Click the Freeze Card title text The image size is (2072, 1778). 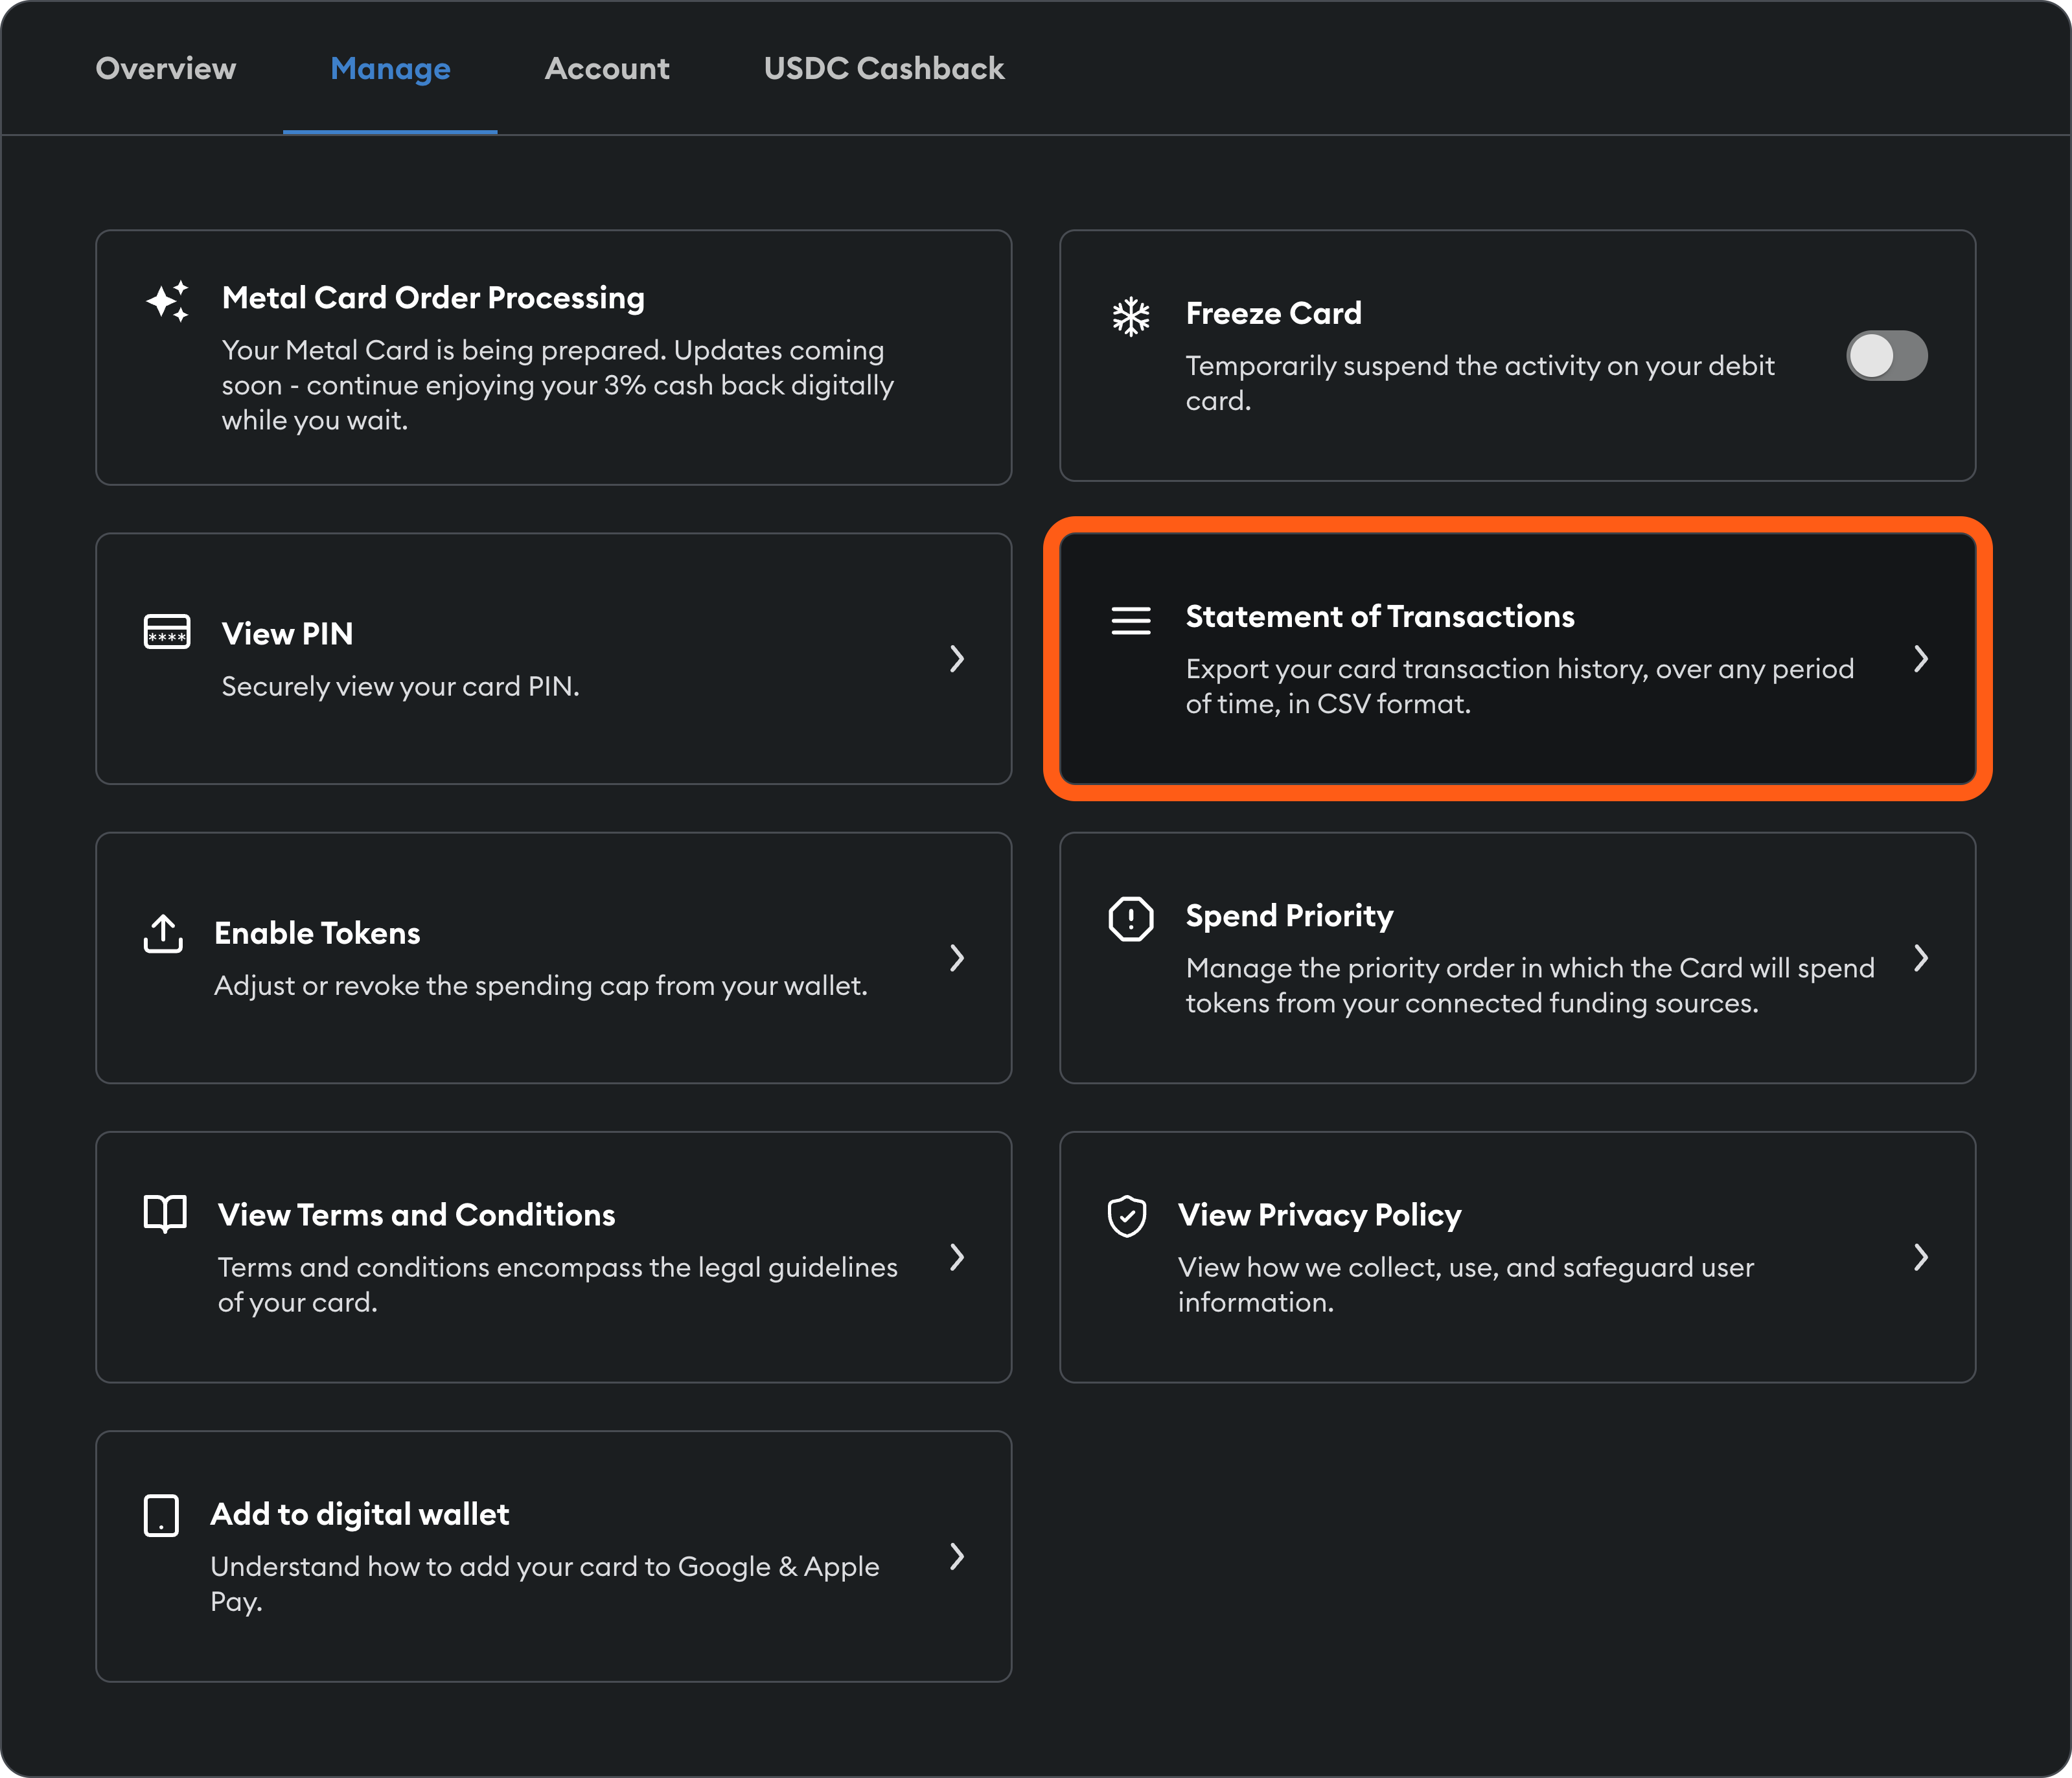(x=1273, y=314)
